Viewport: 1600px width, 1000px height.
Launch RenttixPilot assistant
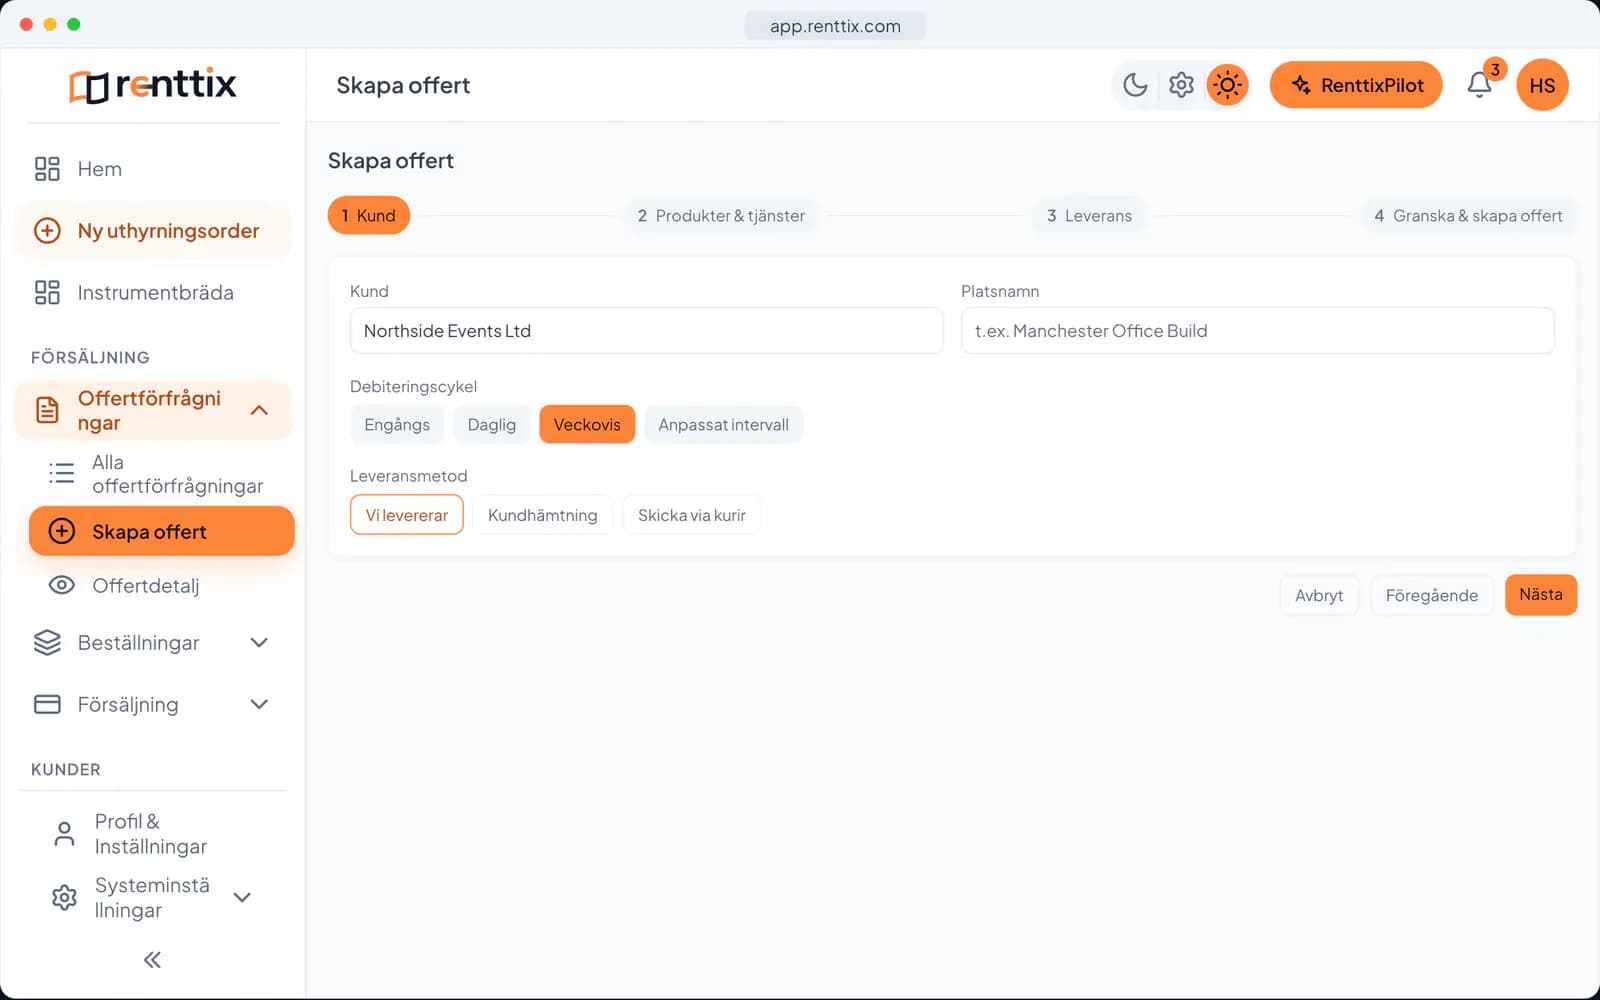click(1356, 85)
